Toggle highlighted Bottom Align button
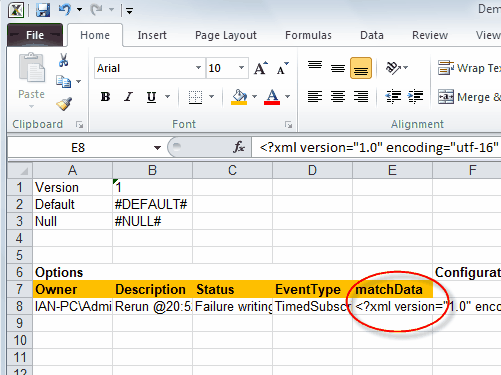The width and height of the screenshot is (501, 375). [x=361, y=68]
